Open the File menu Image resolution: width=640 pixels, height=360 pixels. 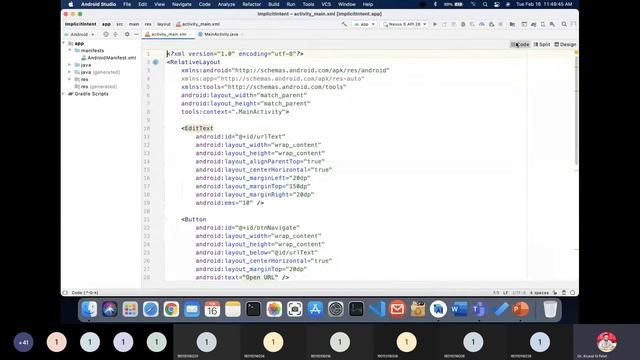[127, 4]
